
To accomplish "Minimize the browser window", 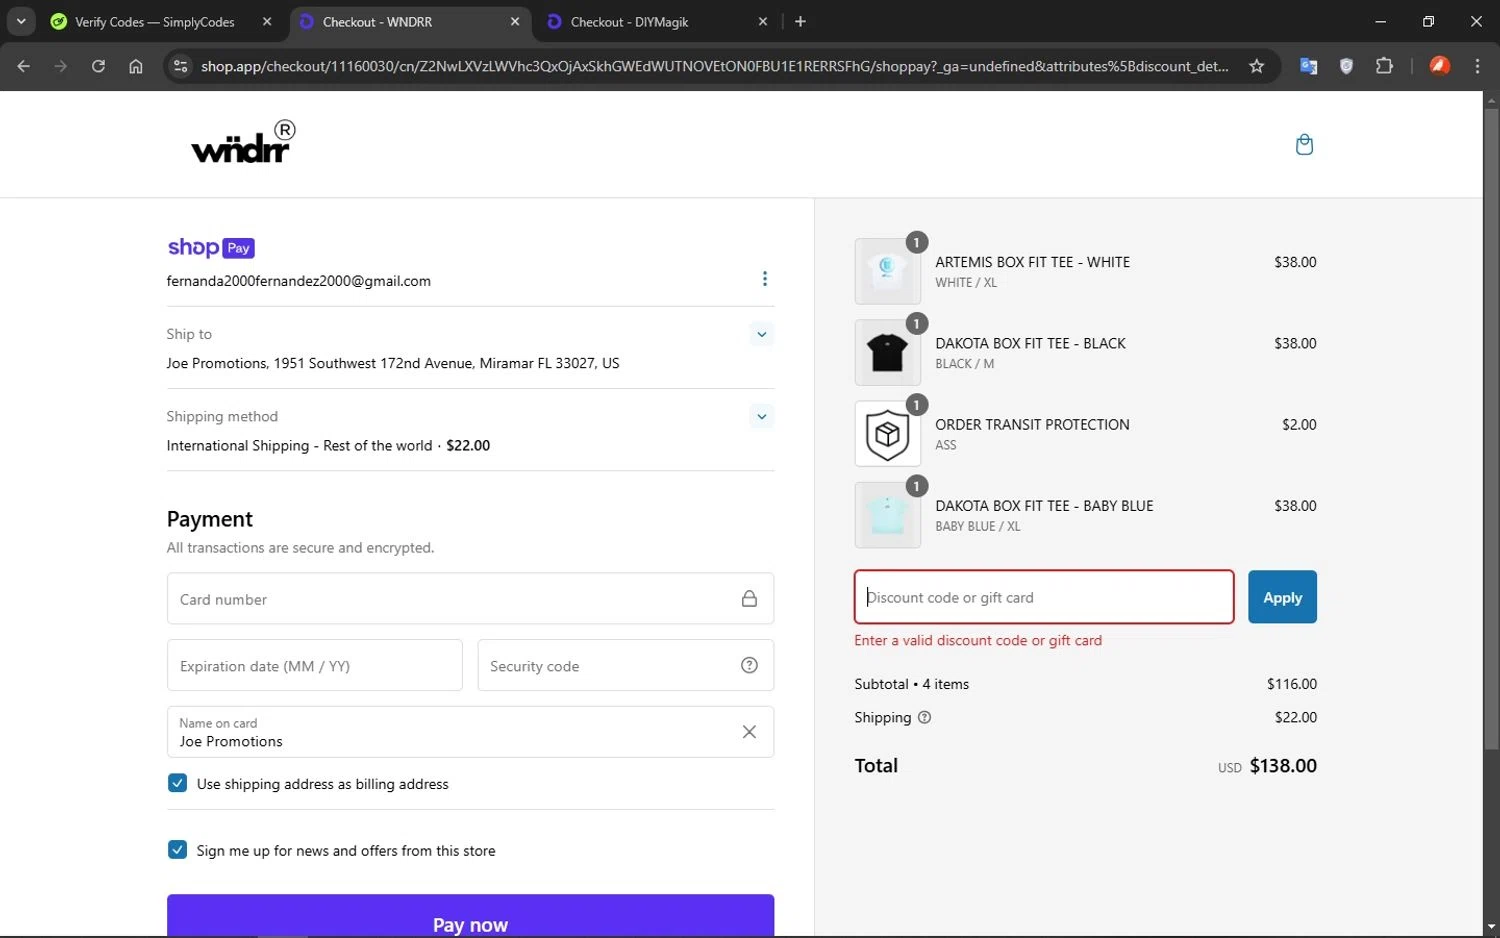I will tap(1381, 21).
